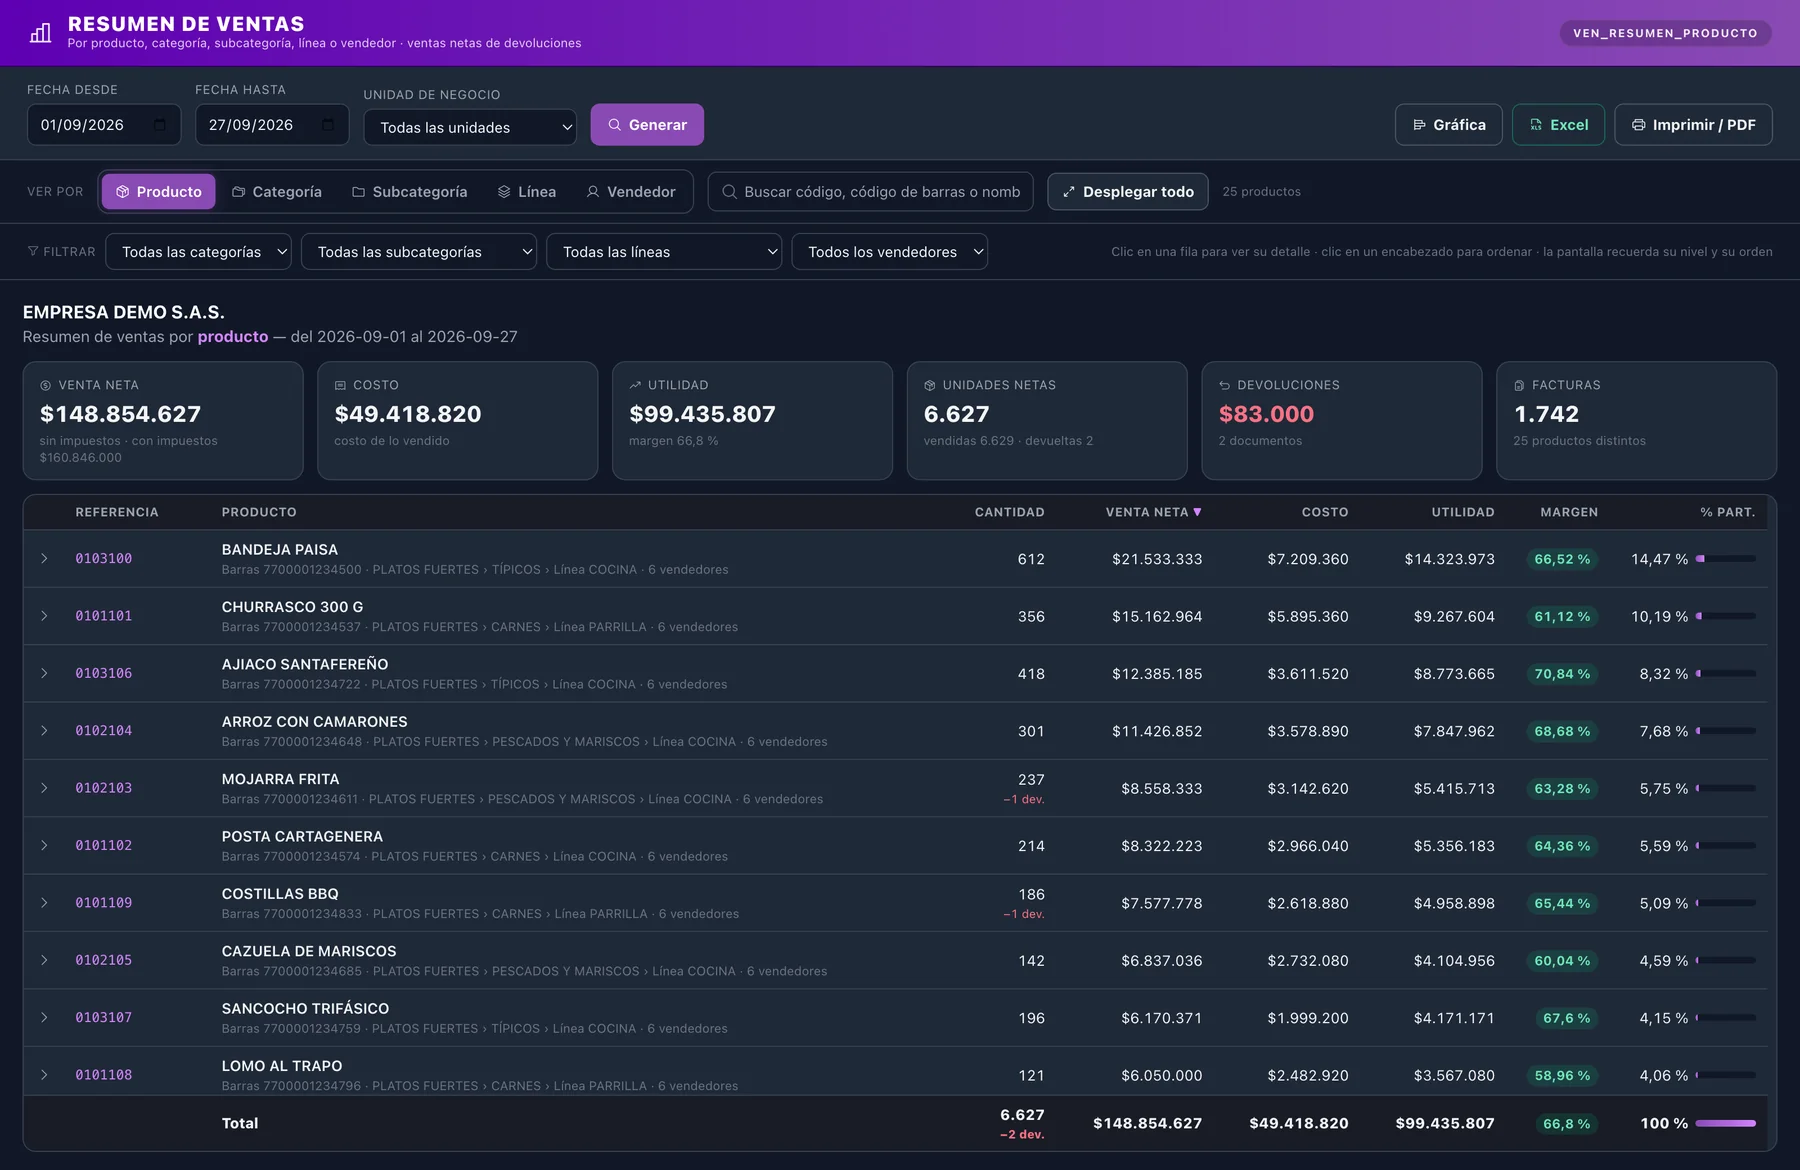
Task: Click Imprimir / PDF button
Action: [x=1694, y=125]
